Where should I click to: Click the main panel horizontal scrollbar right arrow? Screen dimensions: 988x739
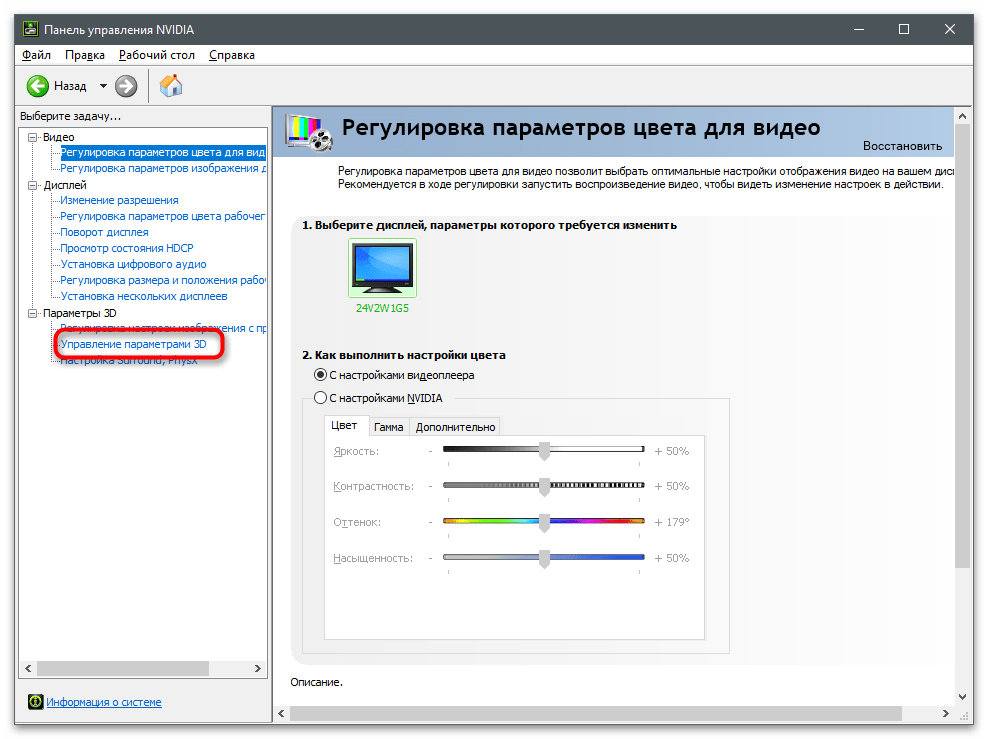(945, 713)
